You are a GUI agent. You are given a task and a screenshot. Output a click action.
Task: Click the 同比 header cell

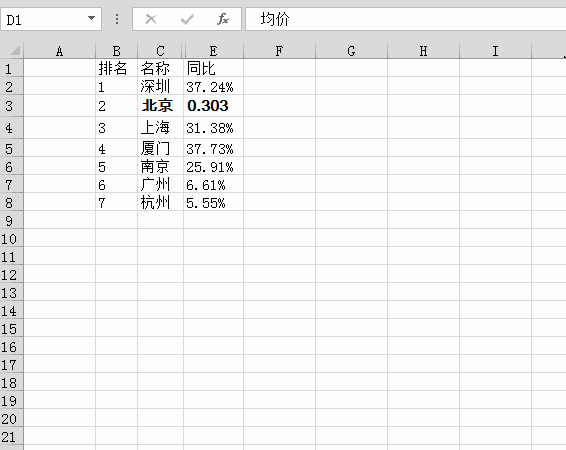click(x=214, y=68)
